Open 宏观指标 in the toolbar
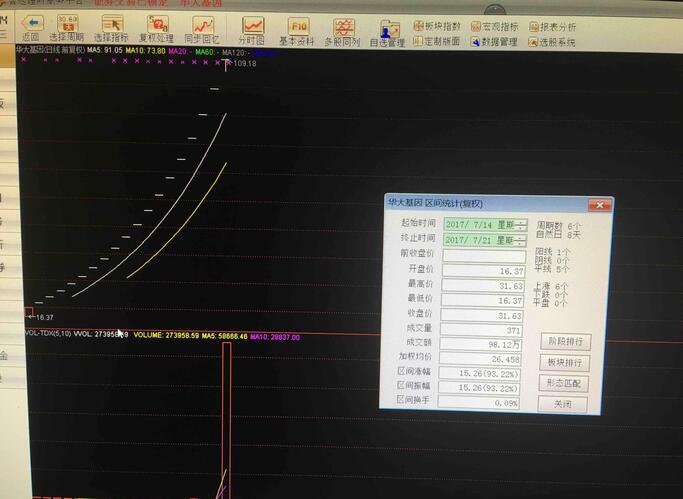 [x=494, y=27]
